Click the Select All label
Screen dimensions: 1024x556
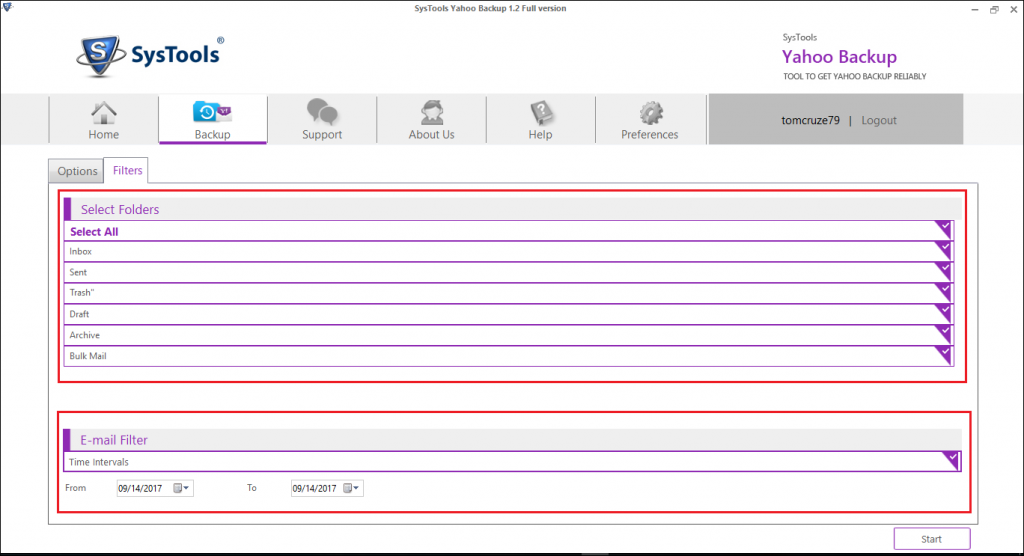tap(94, 232)
